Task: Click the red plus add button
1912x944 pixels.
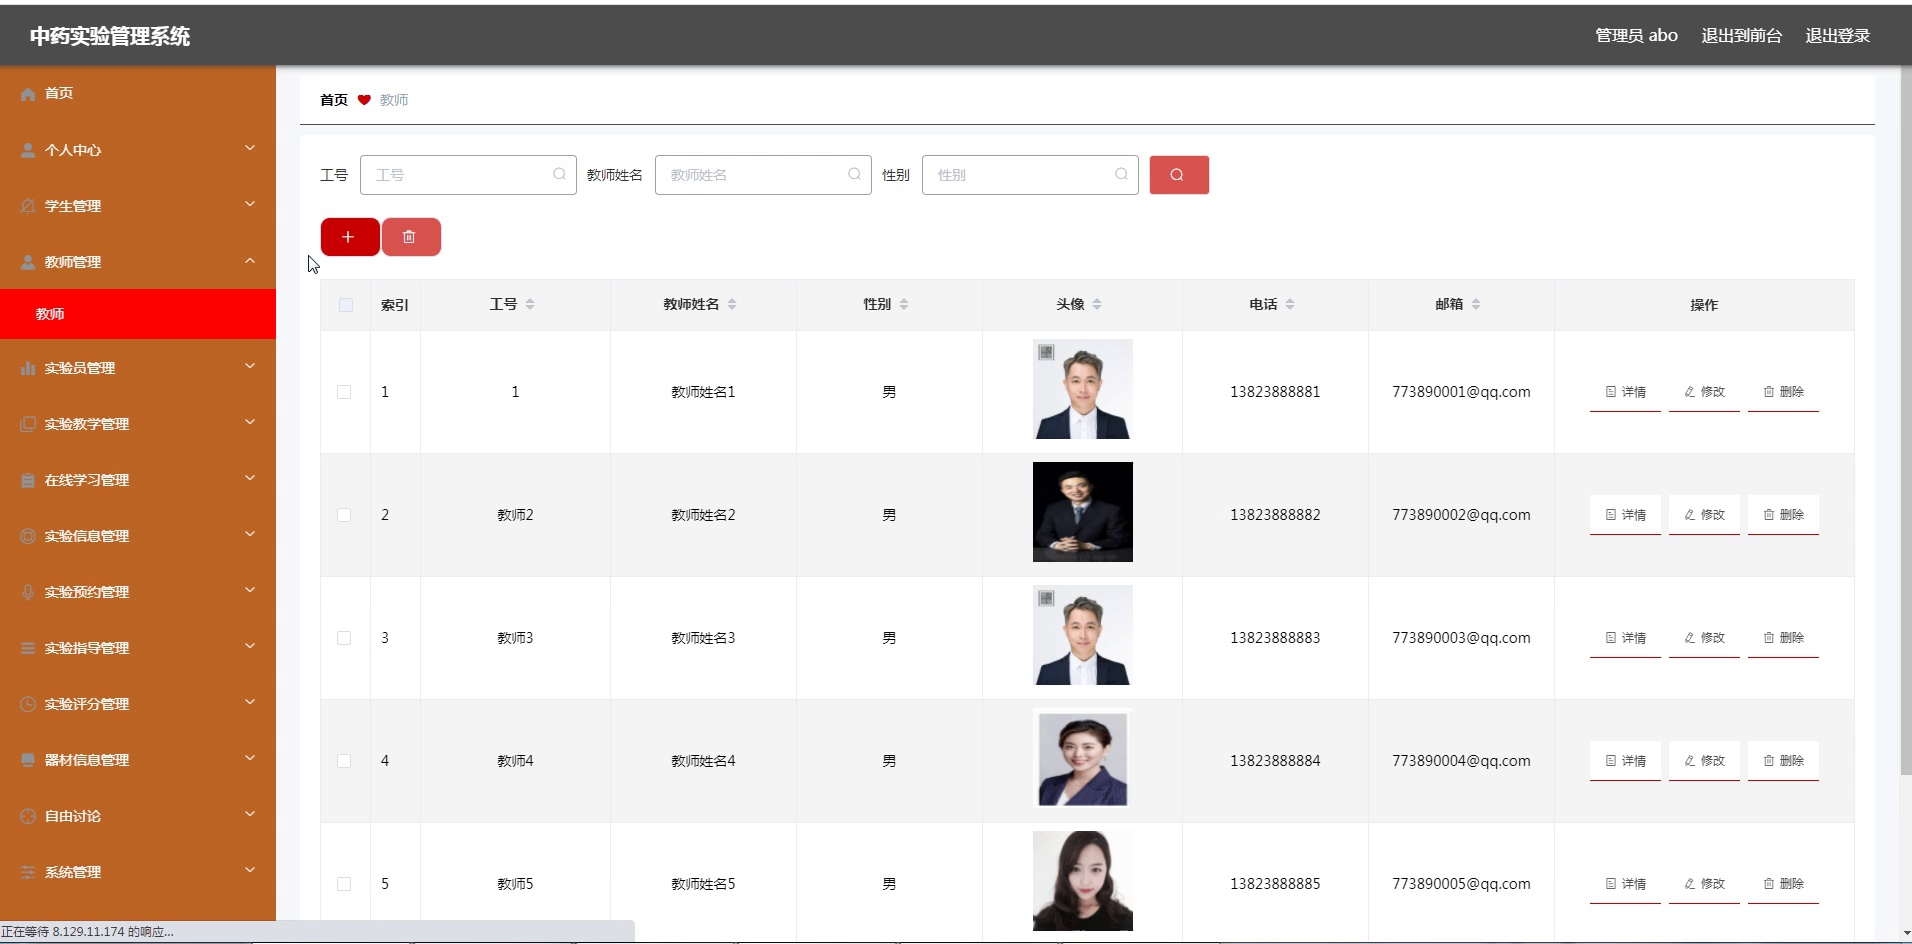Action: [349, 237]
